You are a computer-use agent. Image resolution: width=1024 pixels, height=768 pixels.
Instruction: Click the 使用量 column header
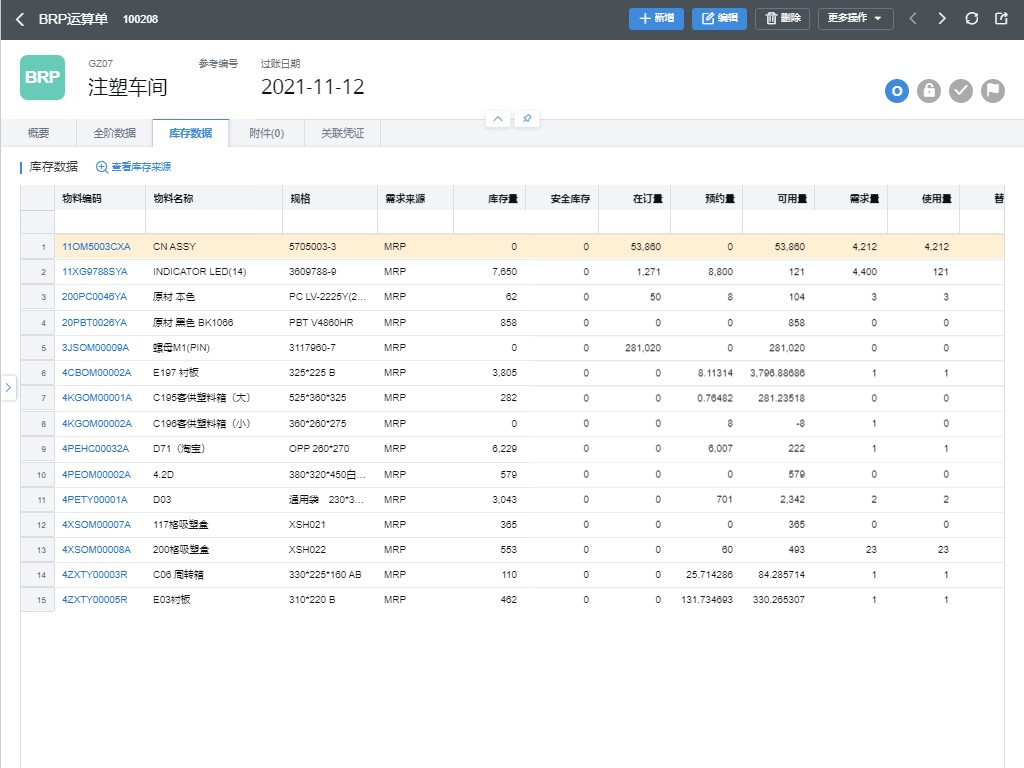click(923, 199)
